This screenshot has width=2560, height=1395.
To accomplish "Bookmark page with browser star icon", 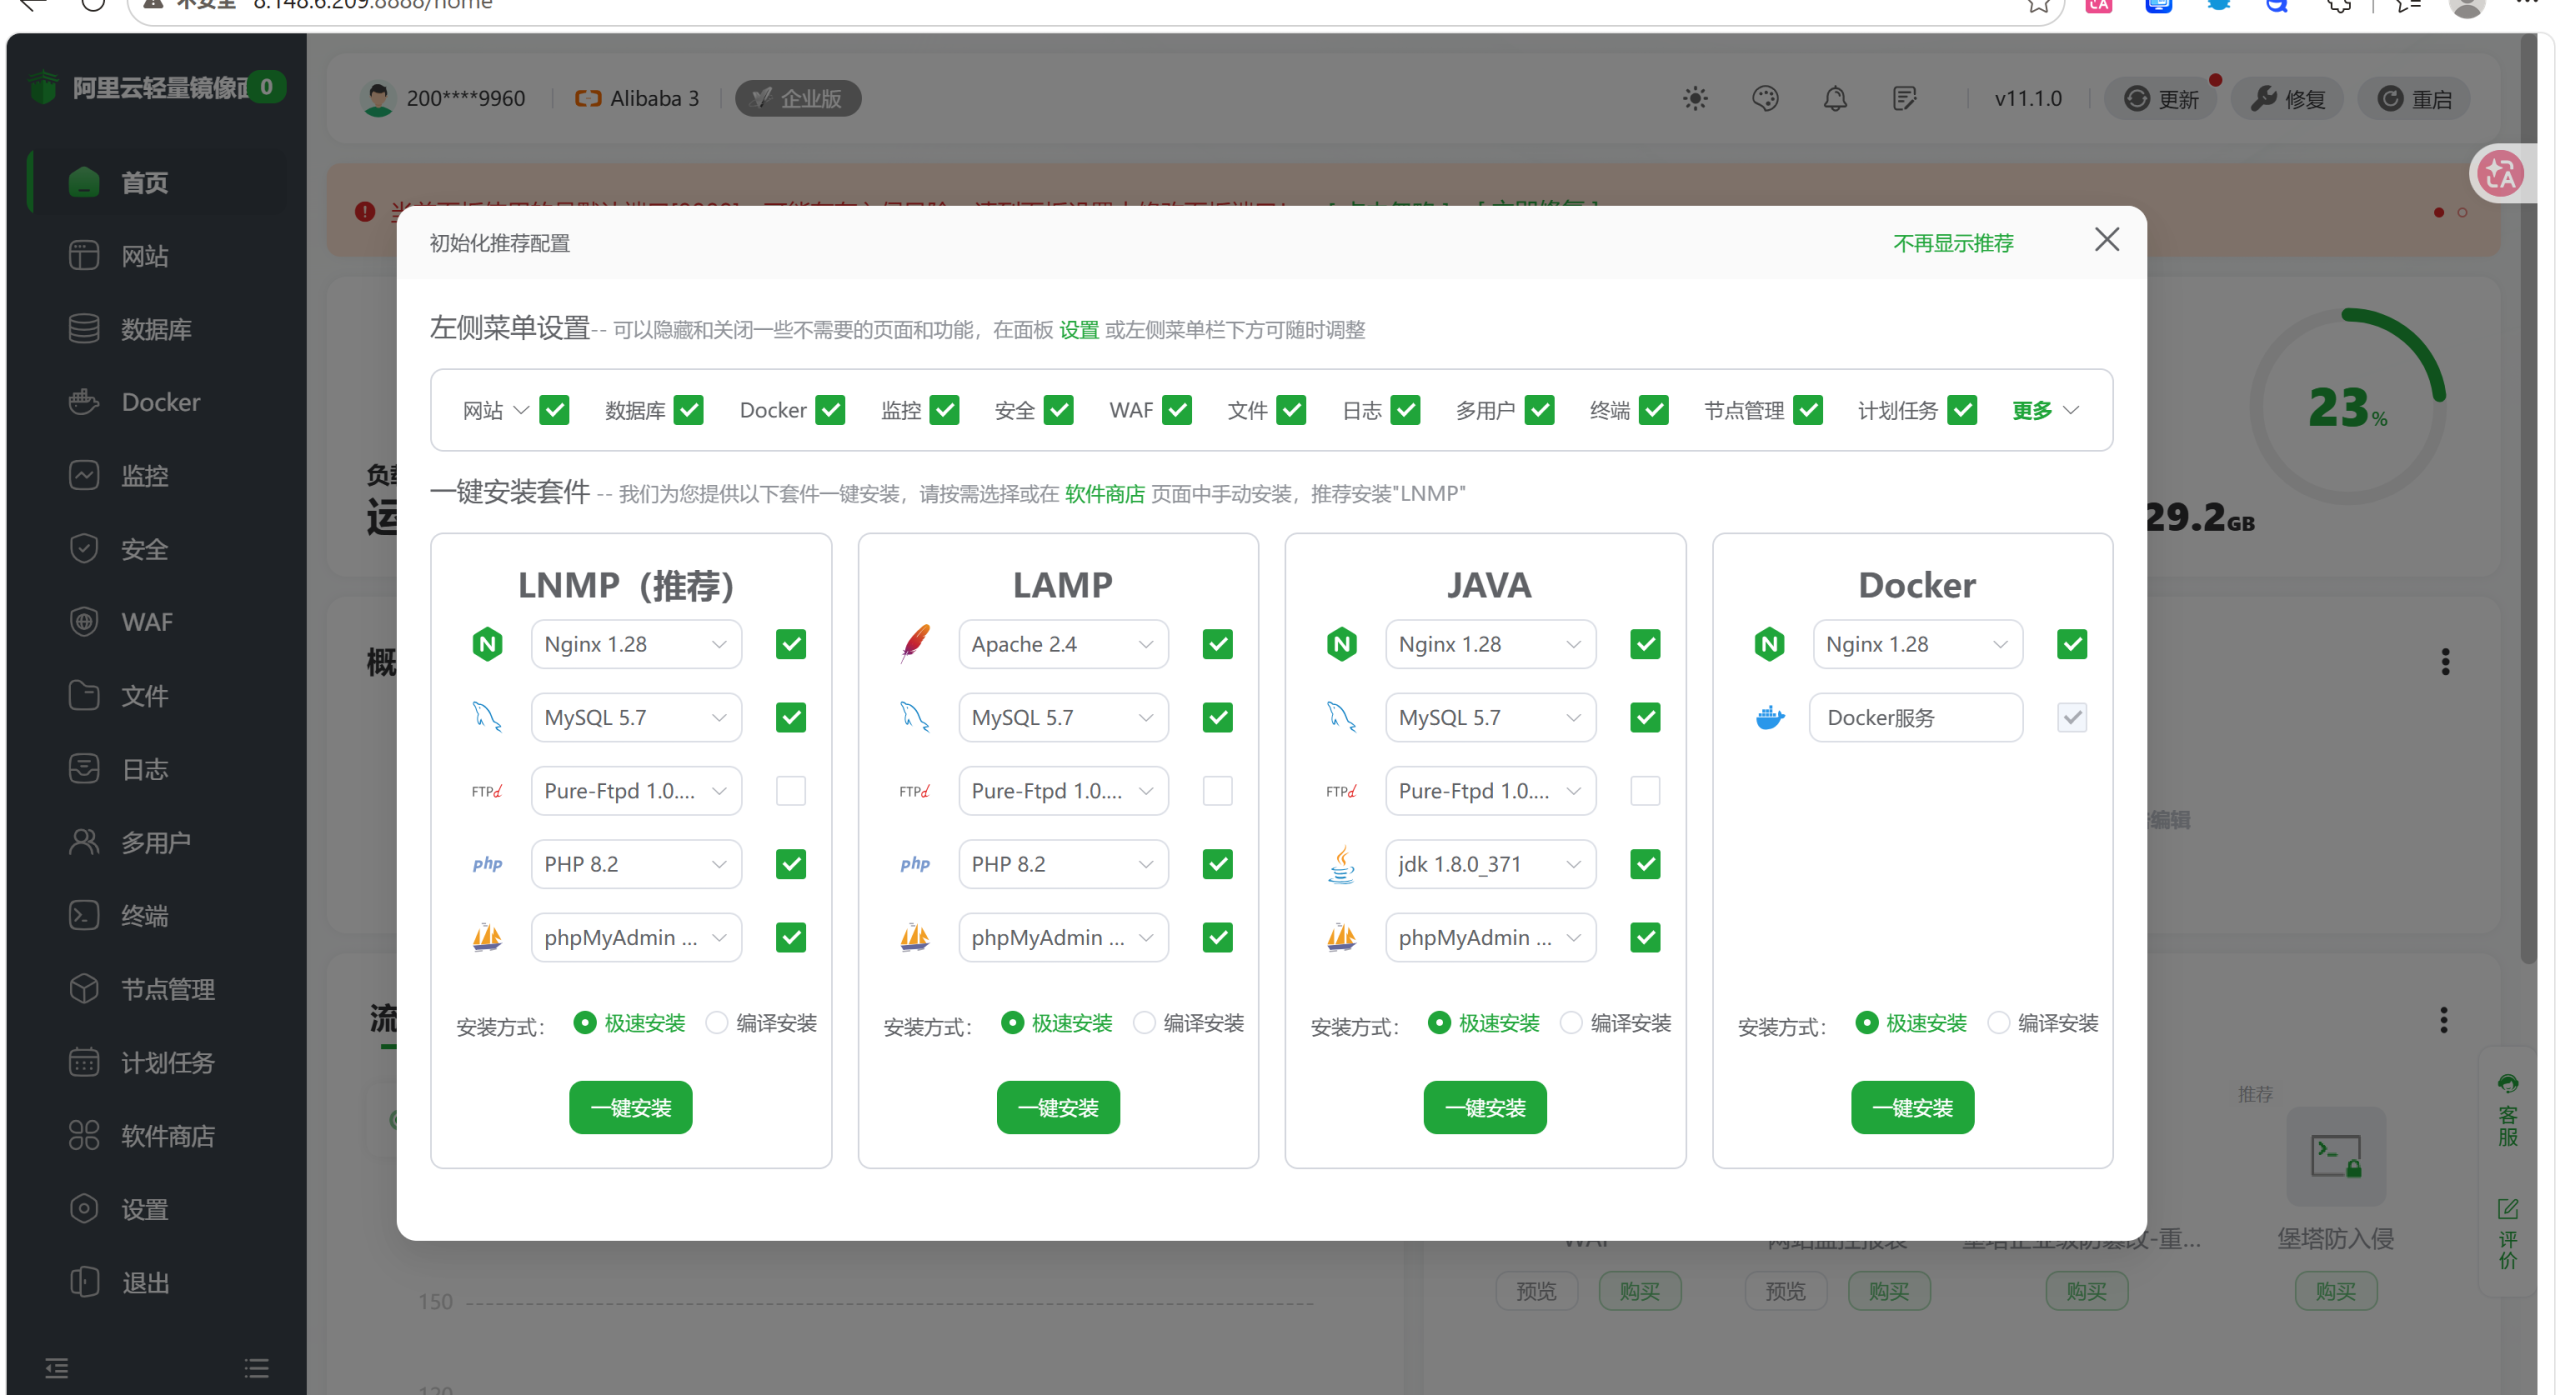I will [2039, 5].
